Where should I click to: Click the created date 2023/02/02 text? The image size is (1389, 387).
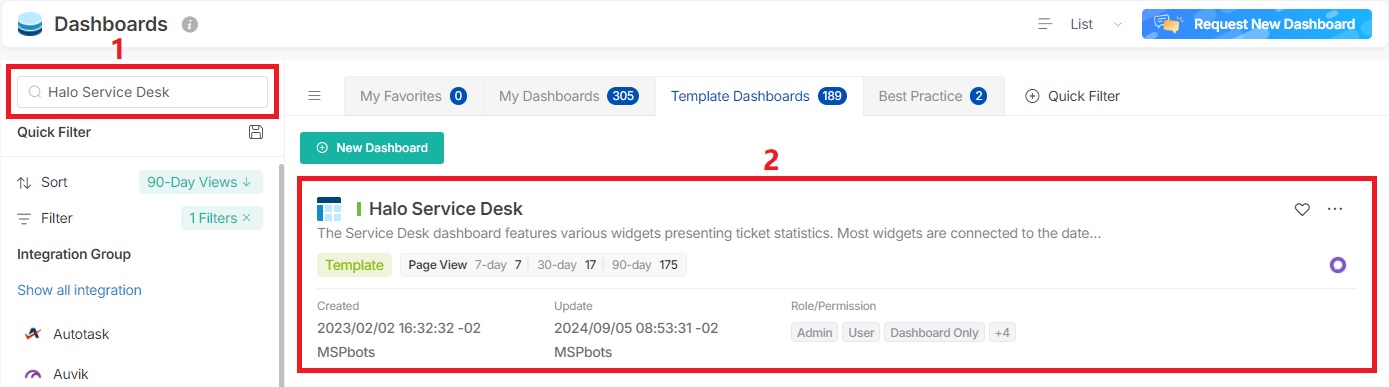tap(399, 328)
